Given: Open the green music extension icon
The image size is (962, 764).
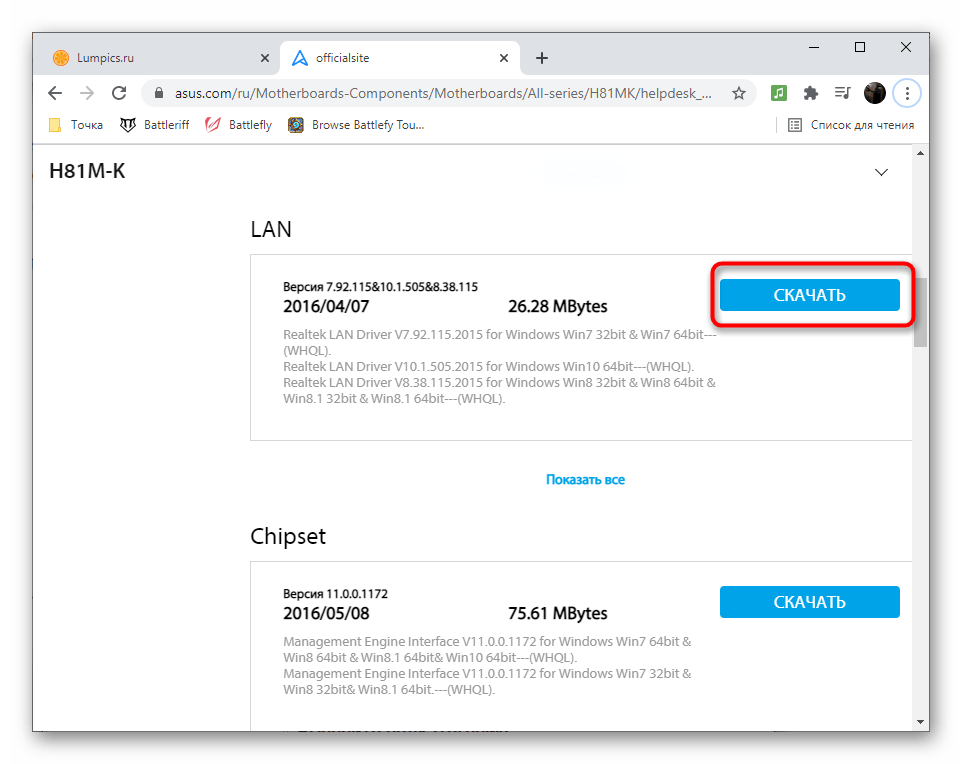Looking at the screenshot, I should tap(780, 93).
